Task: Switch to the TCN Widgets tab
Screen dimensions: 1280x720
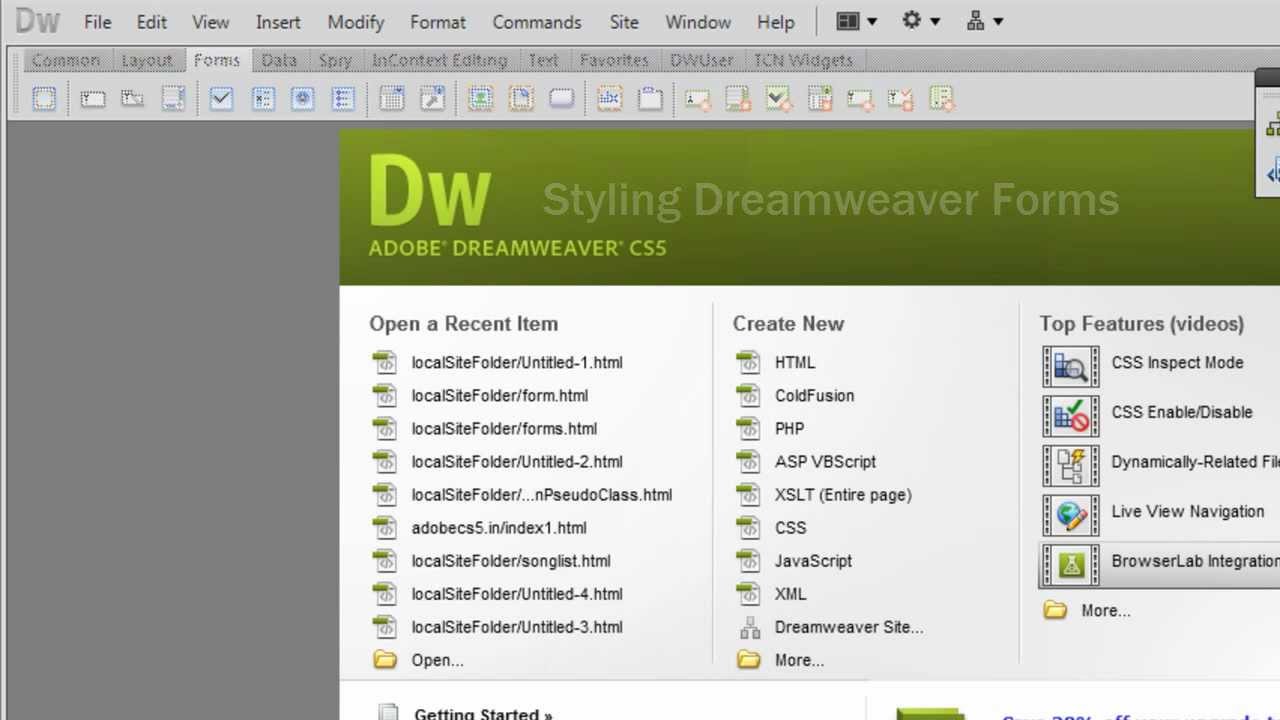Action: click(803, 60)
